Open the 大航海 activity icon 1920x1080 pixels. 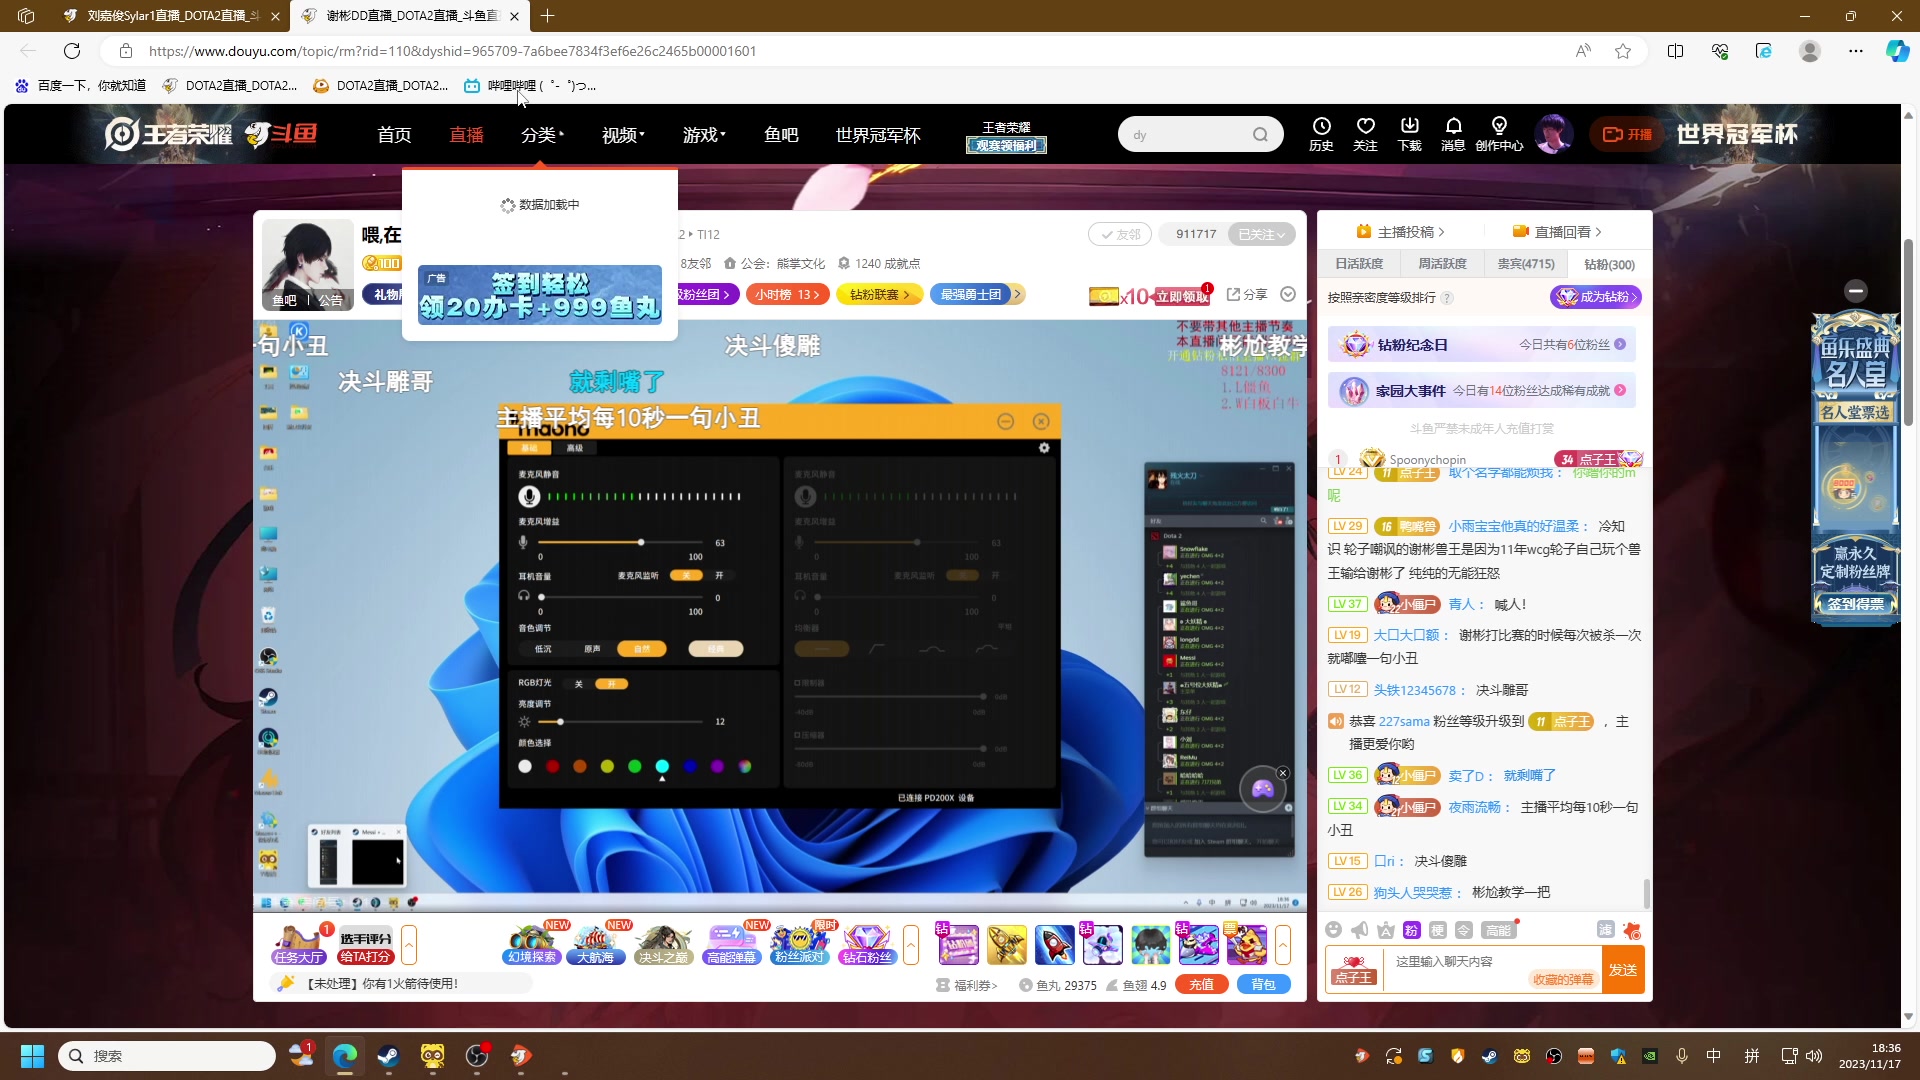tap(597, 943)
